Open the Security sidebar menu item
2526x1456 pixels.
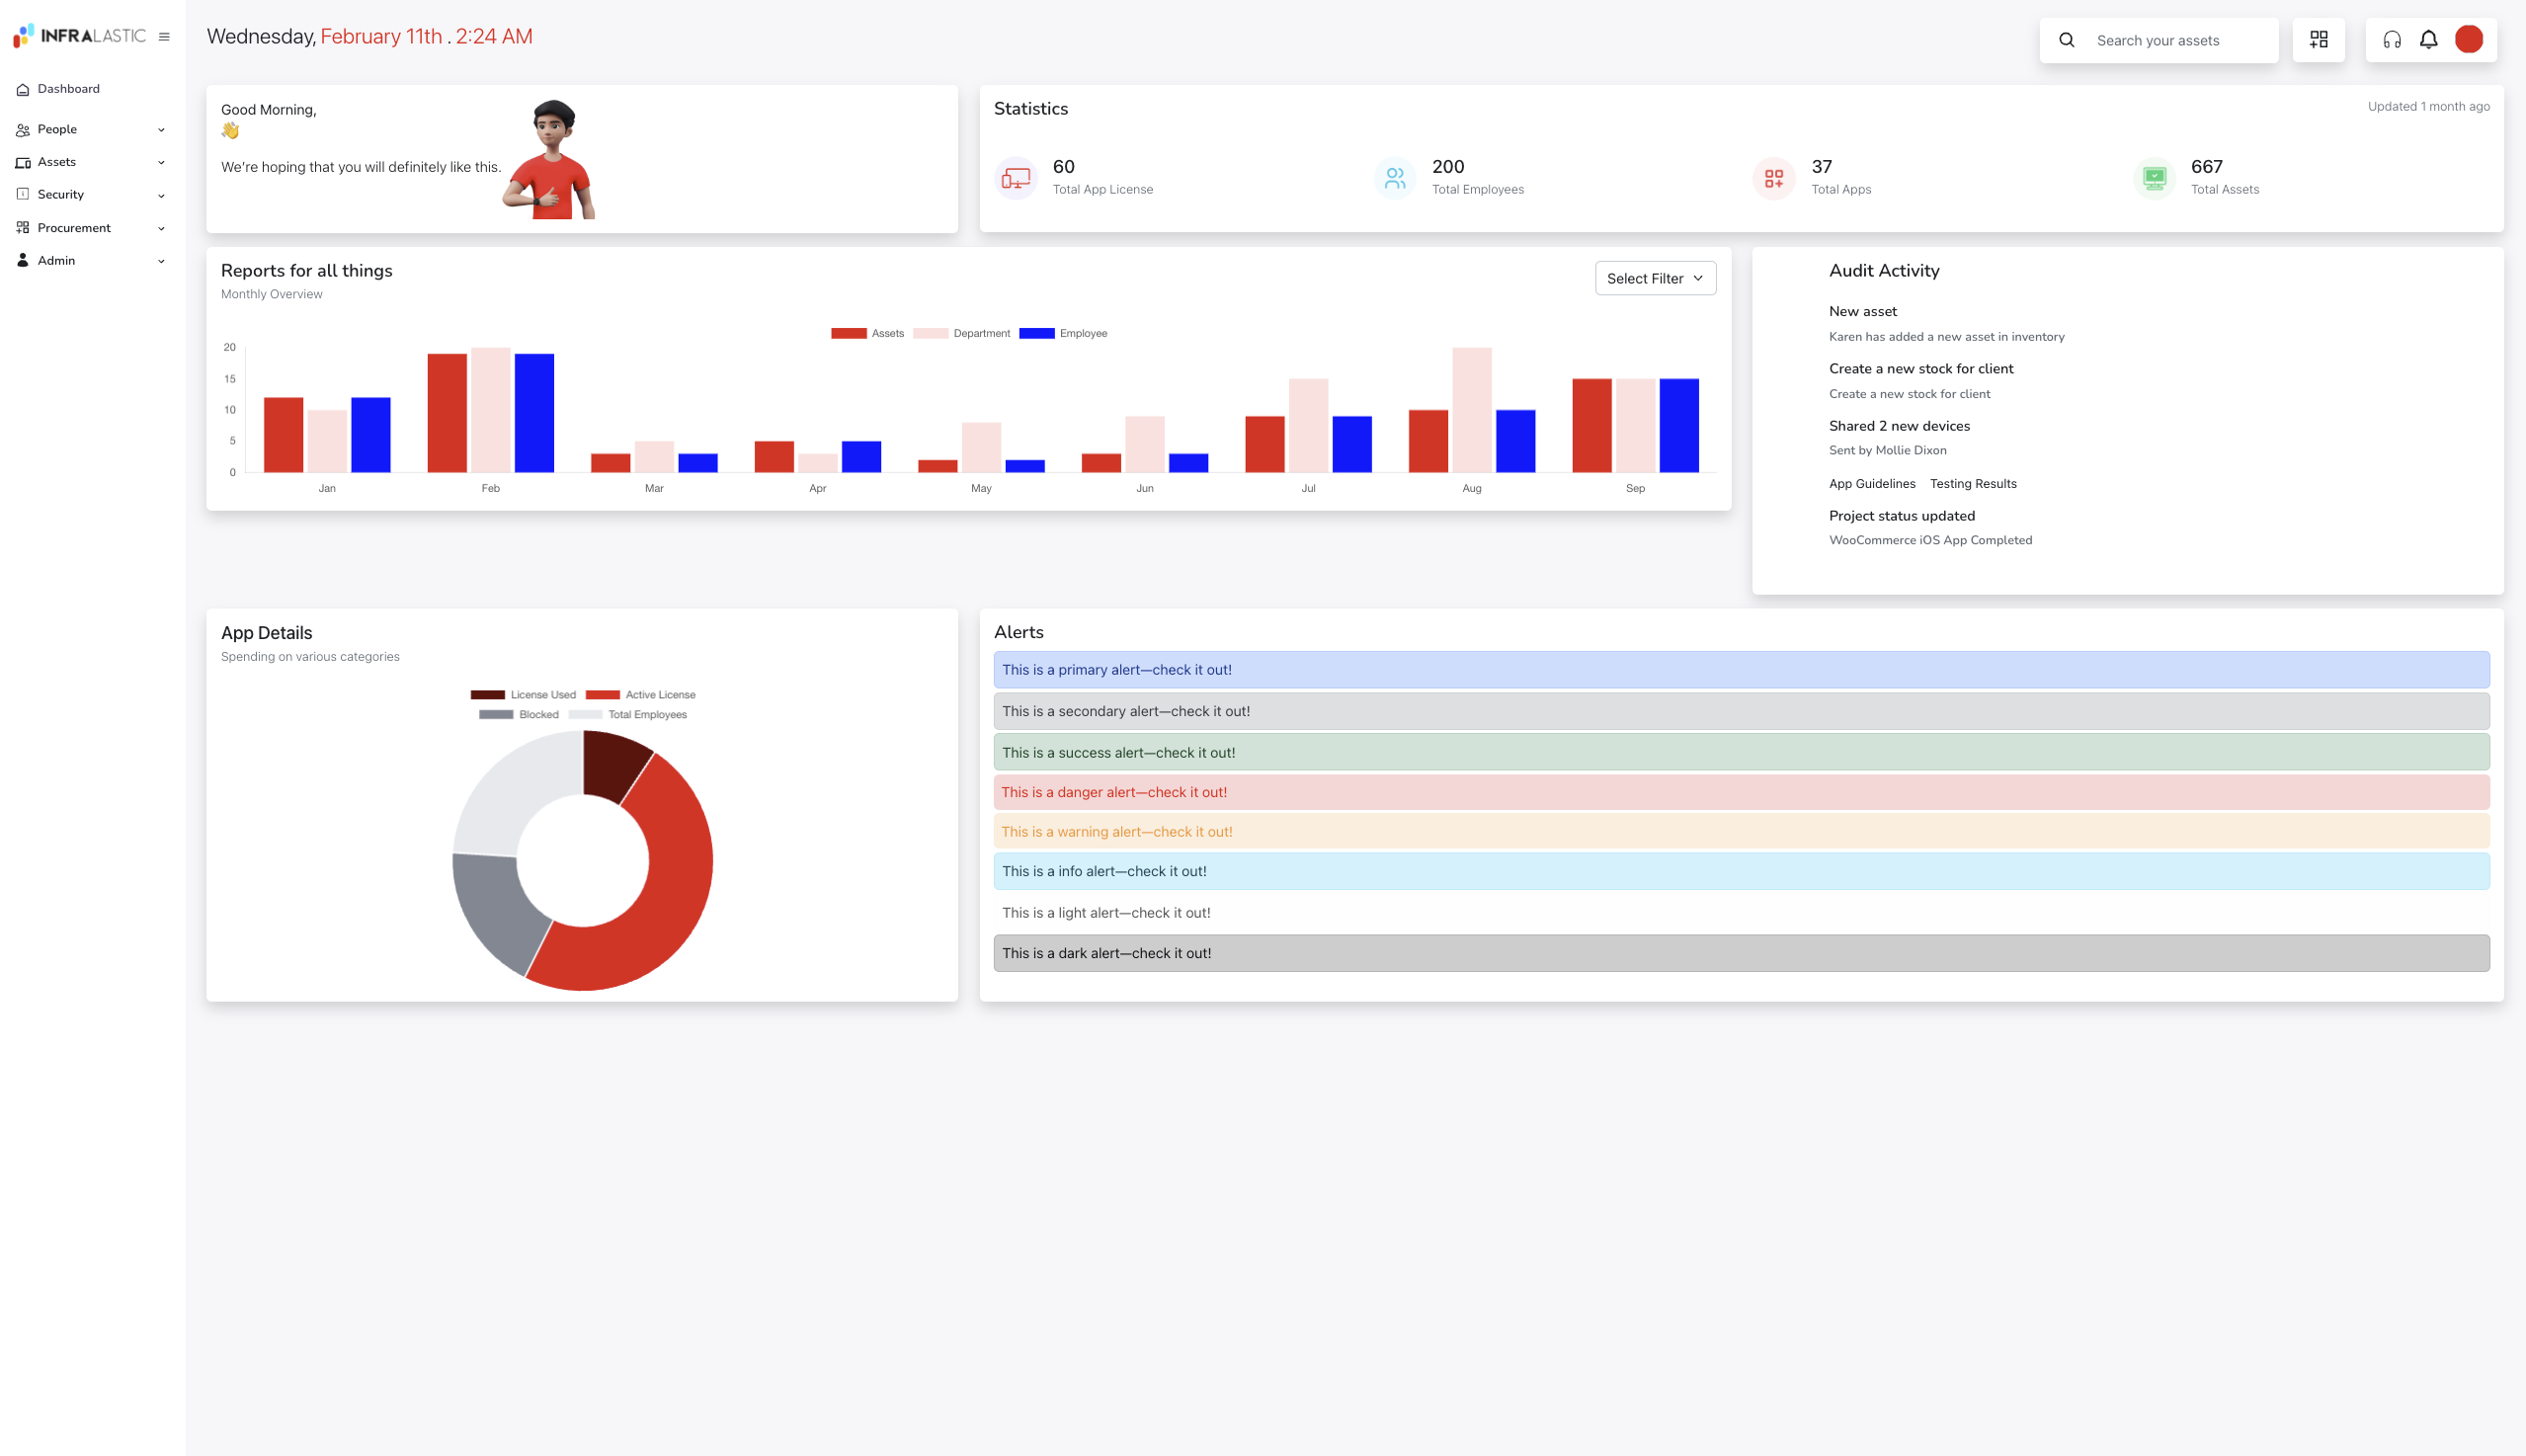[90, 195]
